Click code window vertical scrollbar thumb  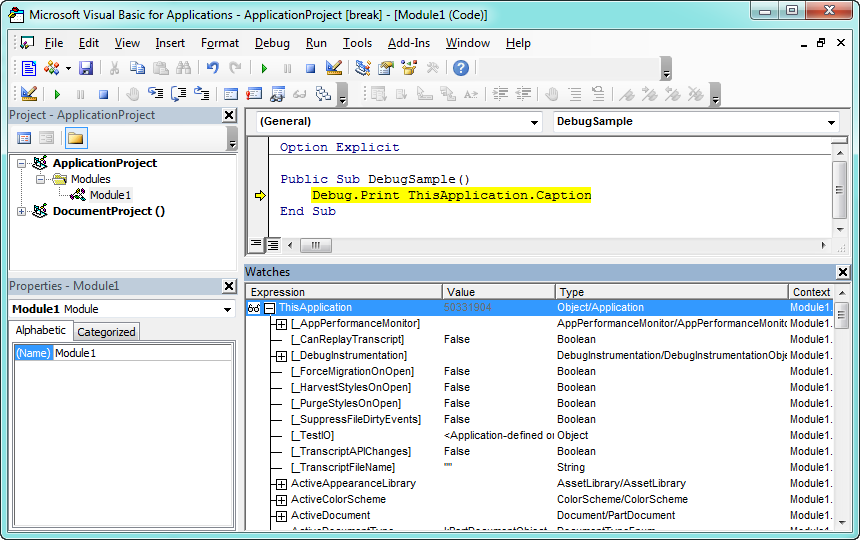[x=839, y=190]
